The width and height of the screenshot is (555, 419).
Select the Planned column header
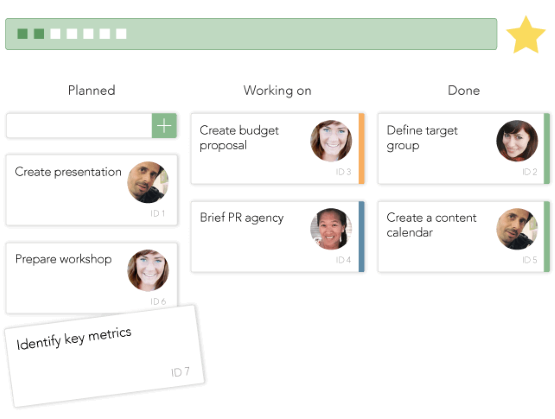92,90
